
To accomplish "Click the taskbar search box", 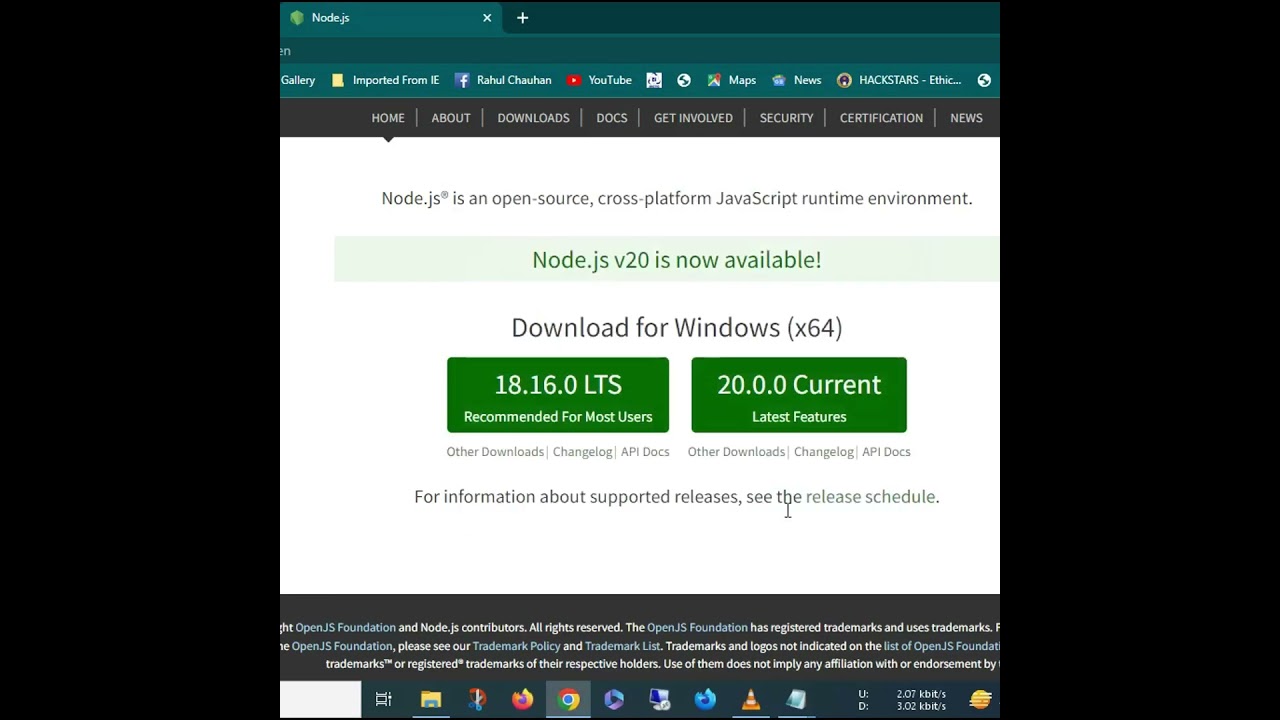I will (x=320, y=700).
